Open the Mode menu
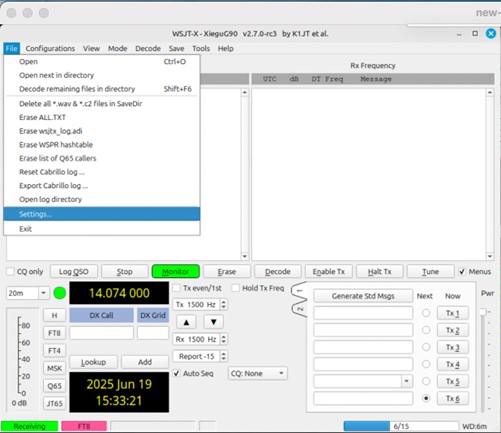 (117, 49)
